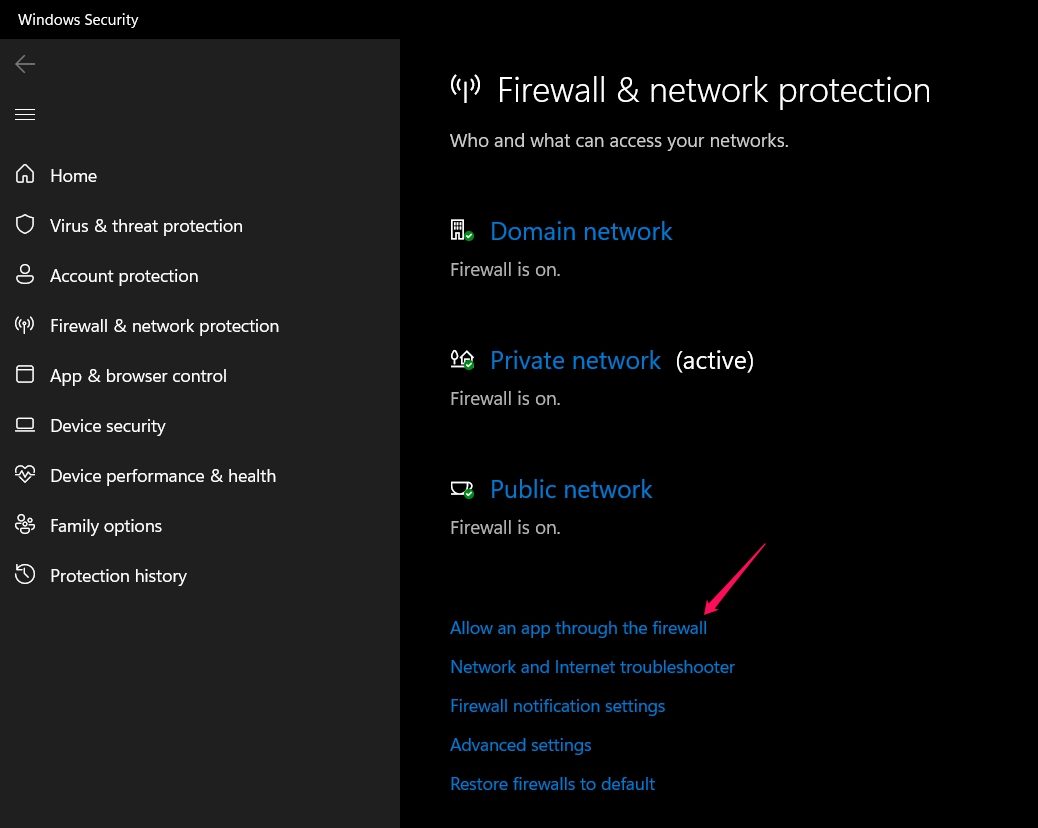Screen dimensions: 1038x828
Task: Open firewall Advanced settings
Action: pyautogui.click(x=520, y=745)
